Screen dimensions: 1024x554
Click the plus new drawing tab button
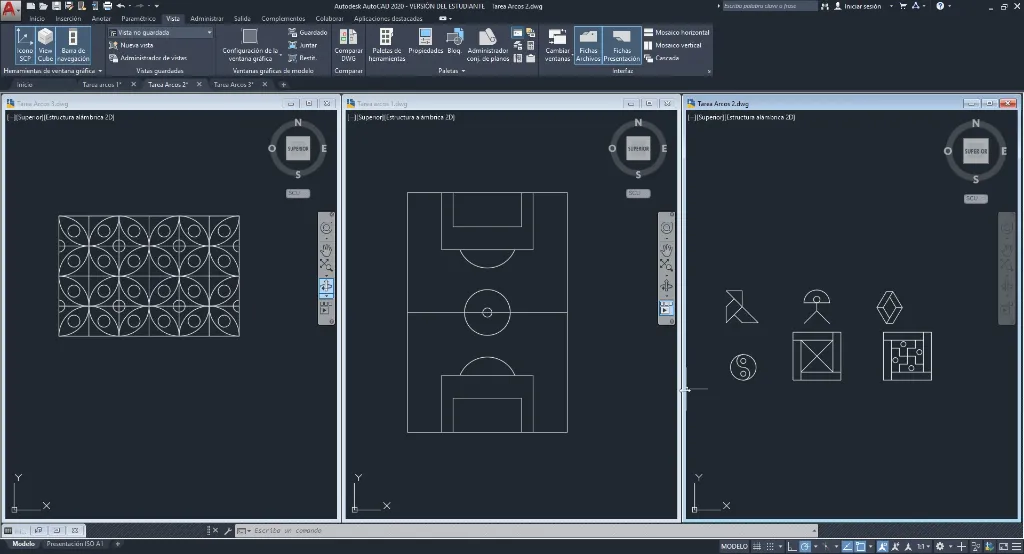point(283,84)
